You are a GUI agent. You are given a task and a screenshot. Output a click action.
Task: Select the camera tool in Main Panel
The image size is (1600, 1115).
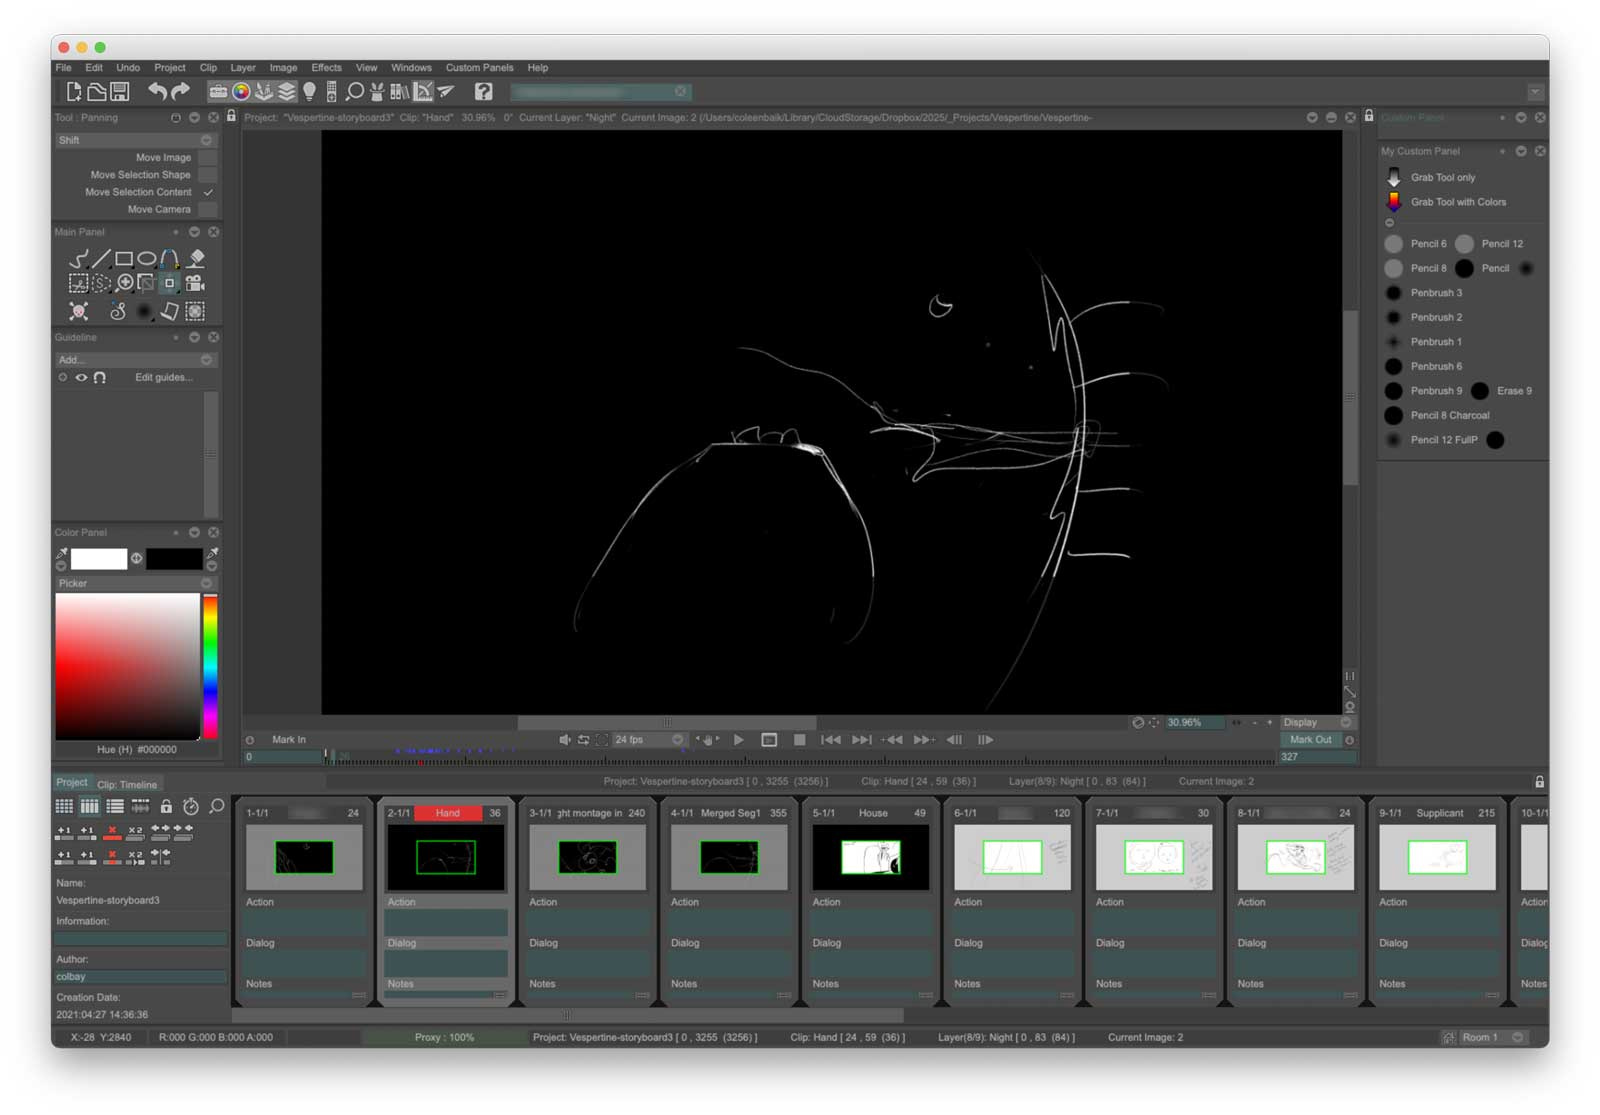[x=195, y=284]
